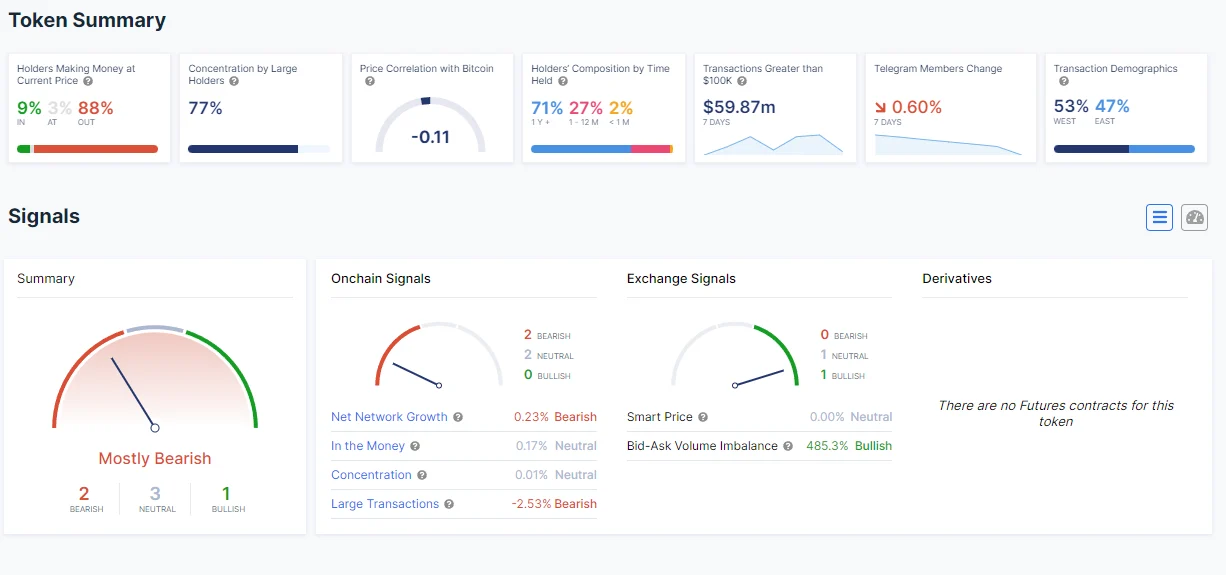Click help icon next to Large Transactions signal
The height and width of the screenshot is (575, 1226).
[449, 504]
